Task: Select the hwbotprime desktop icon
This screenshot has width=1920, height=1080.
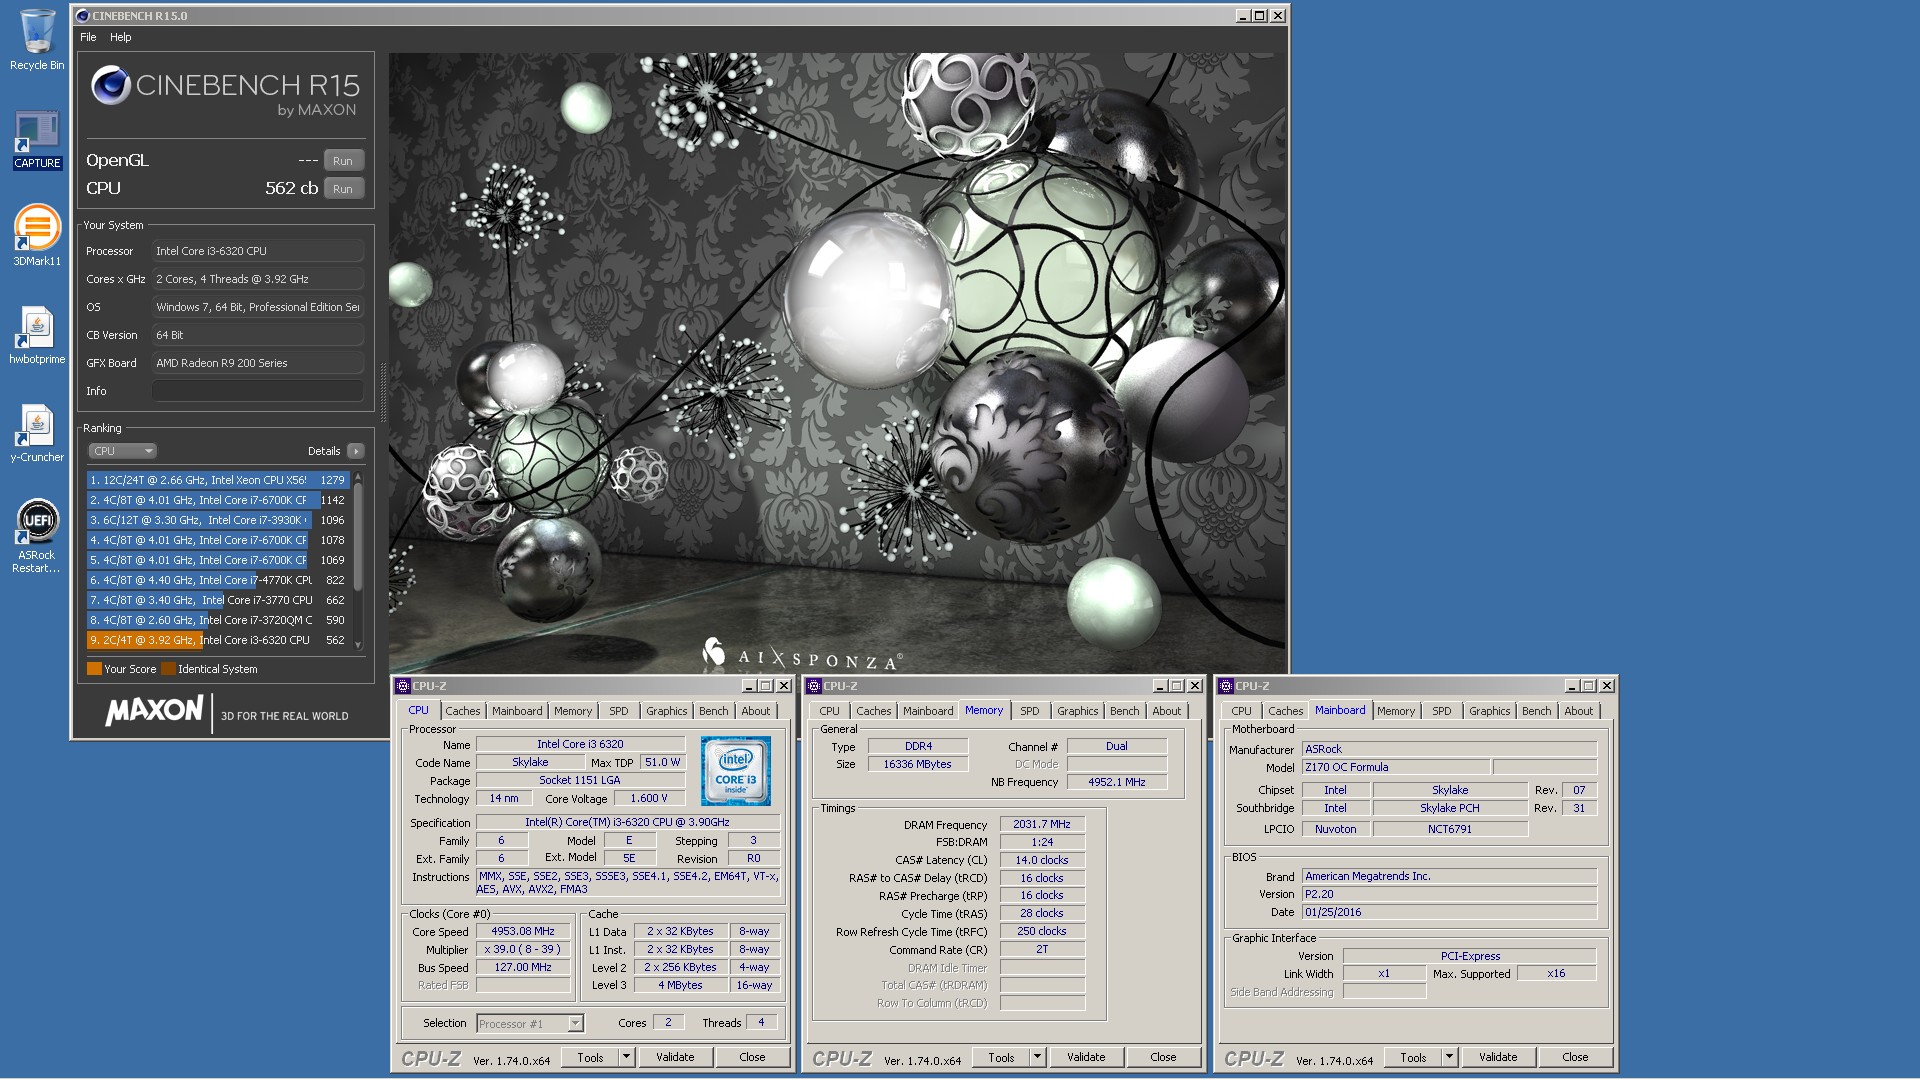Action: pyautogui.click(x=37, y=335)
